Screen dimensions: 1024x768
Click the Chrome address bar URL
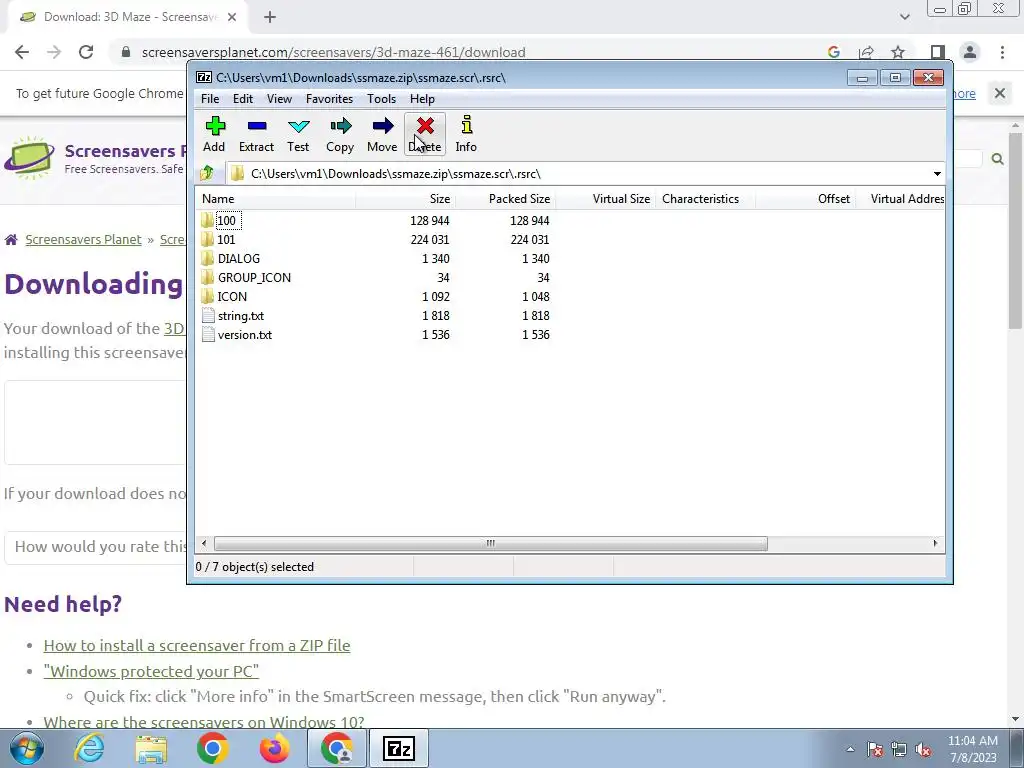pos(334,52)
